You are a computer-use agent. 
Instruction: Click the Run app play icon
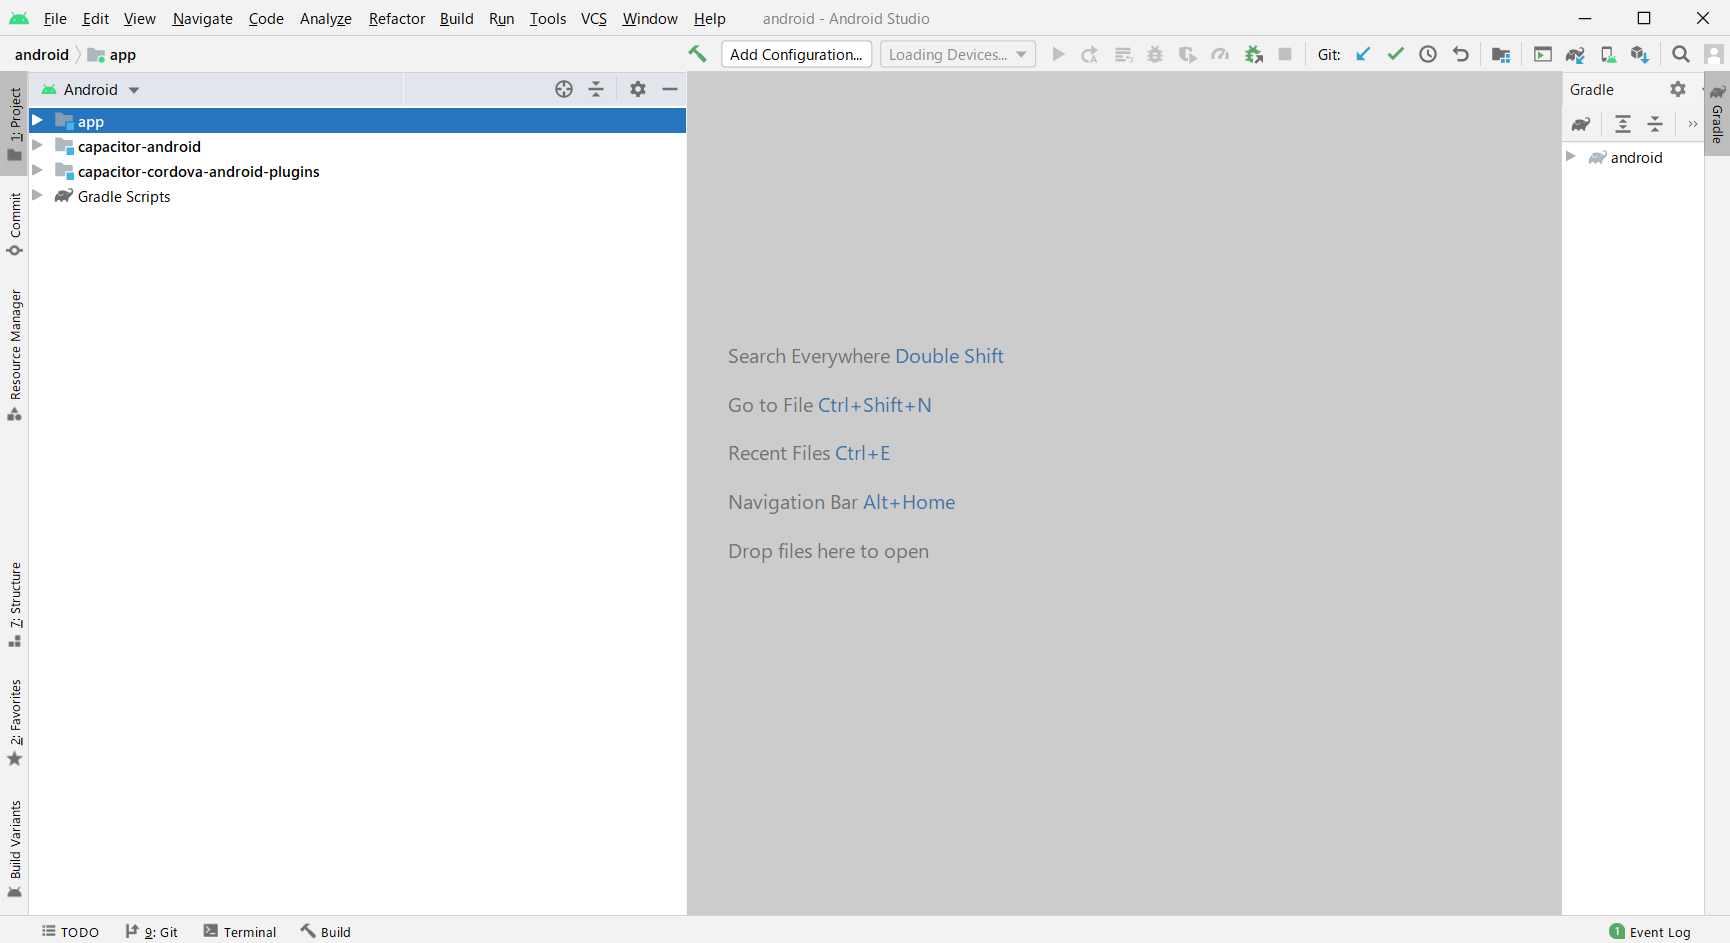pyautogui.click(x=1058, y=54)
